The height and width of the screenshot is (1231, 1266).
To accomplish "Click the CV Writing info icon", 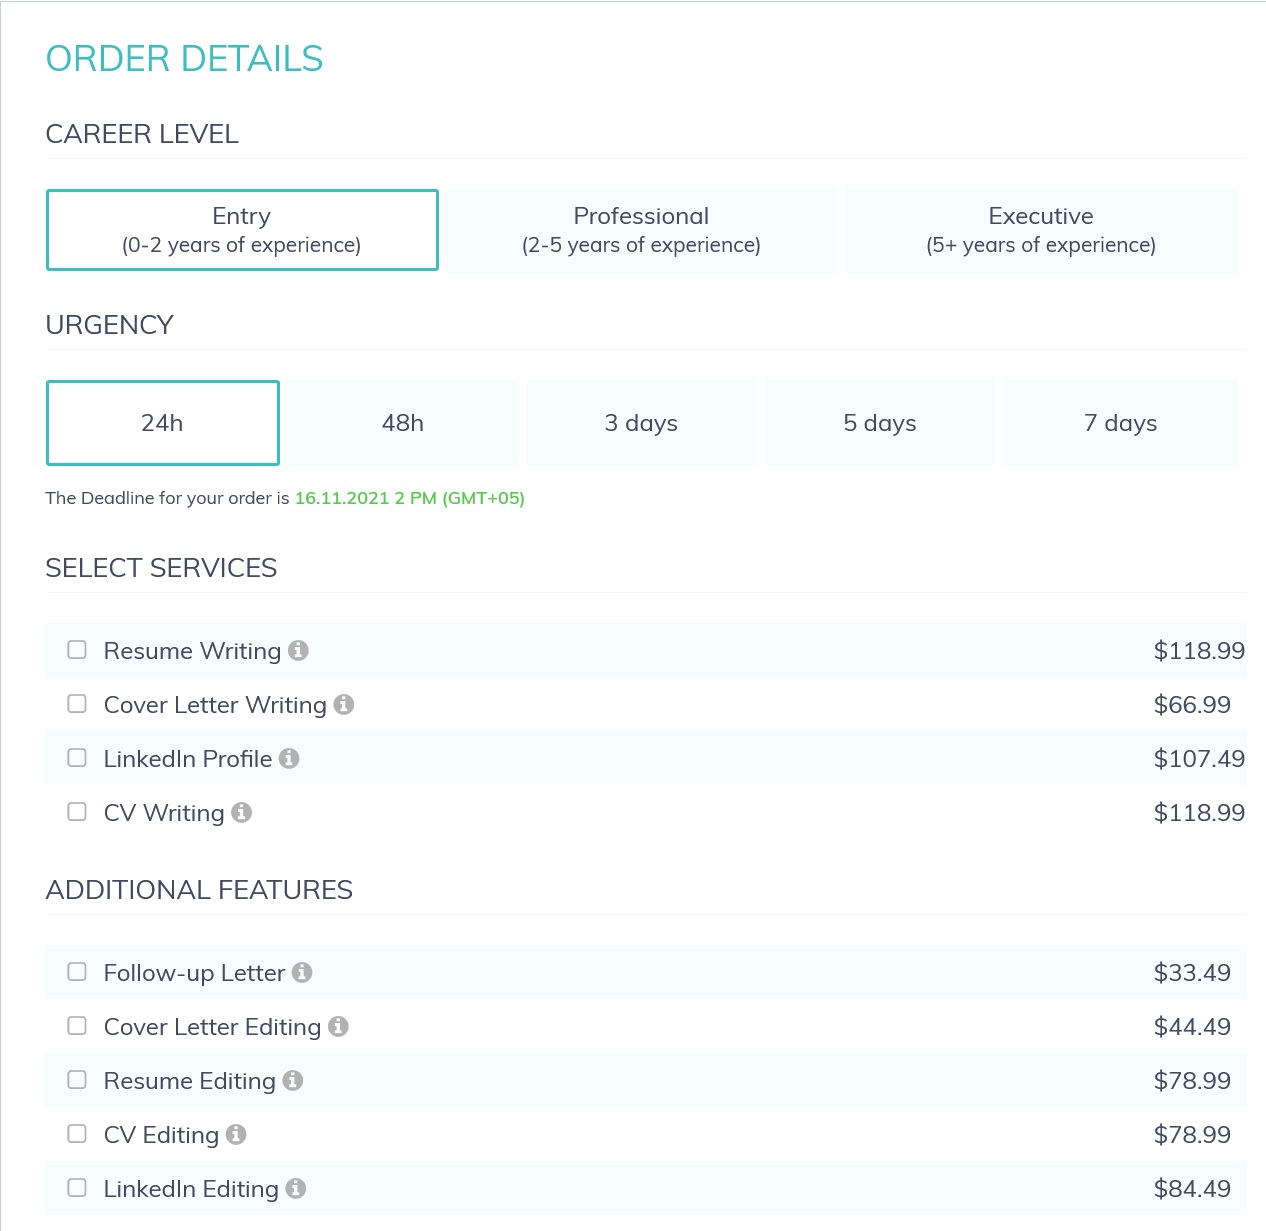I will click(241, 812).
